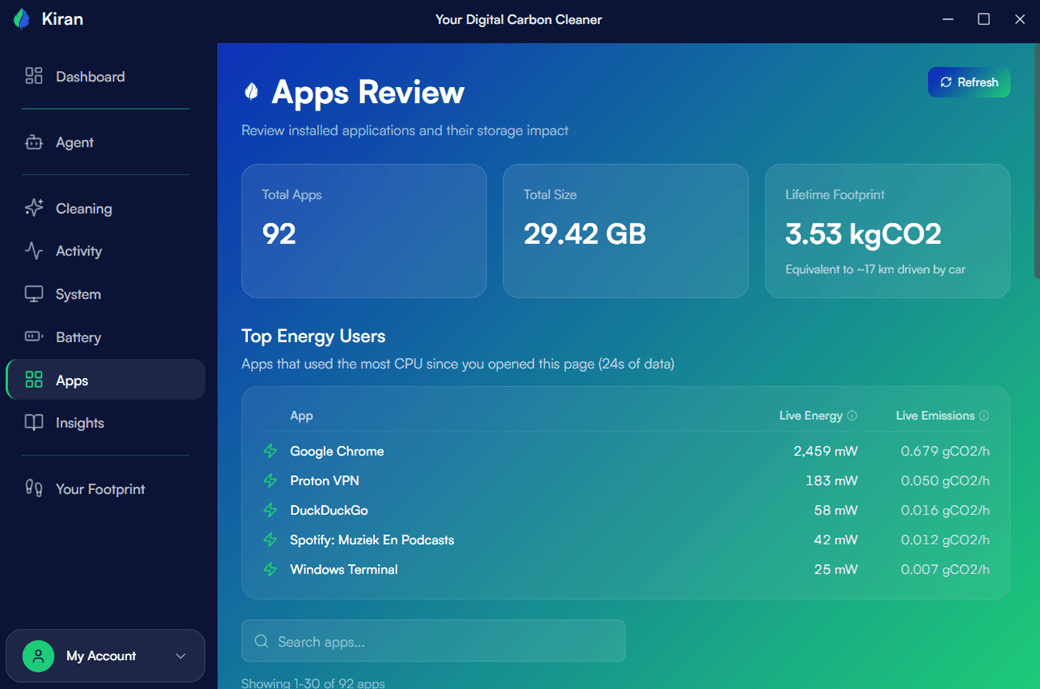Open the Cleaning section
1040x689 pixels.
pyautogui.click(x=84, y=208)
